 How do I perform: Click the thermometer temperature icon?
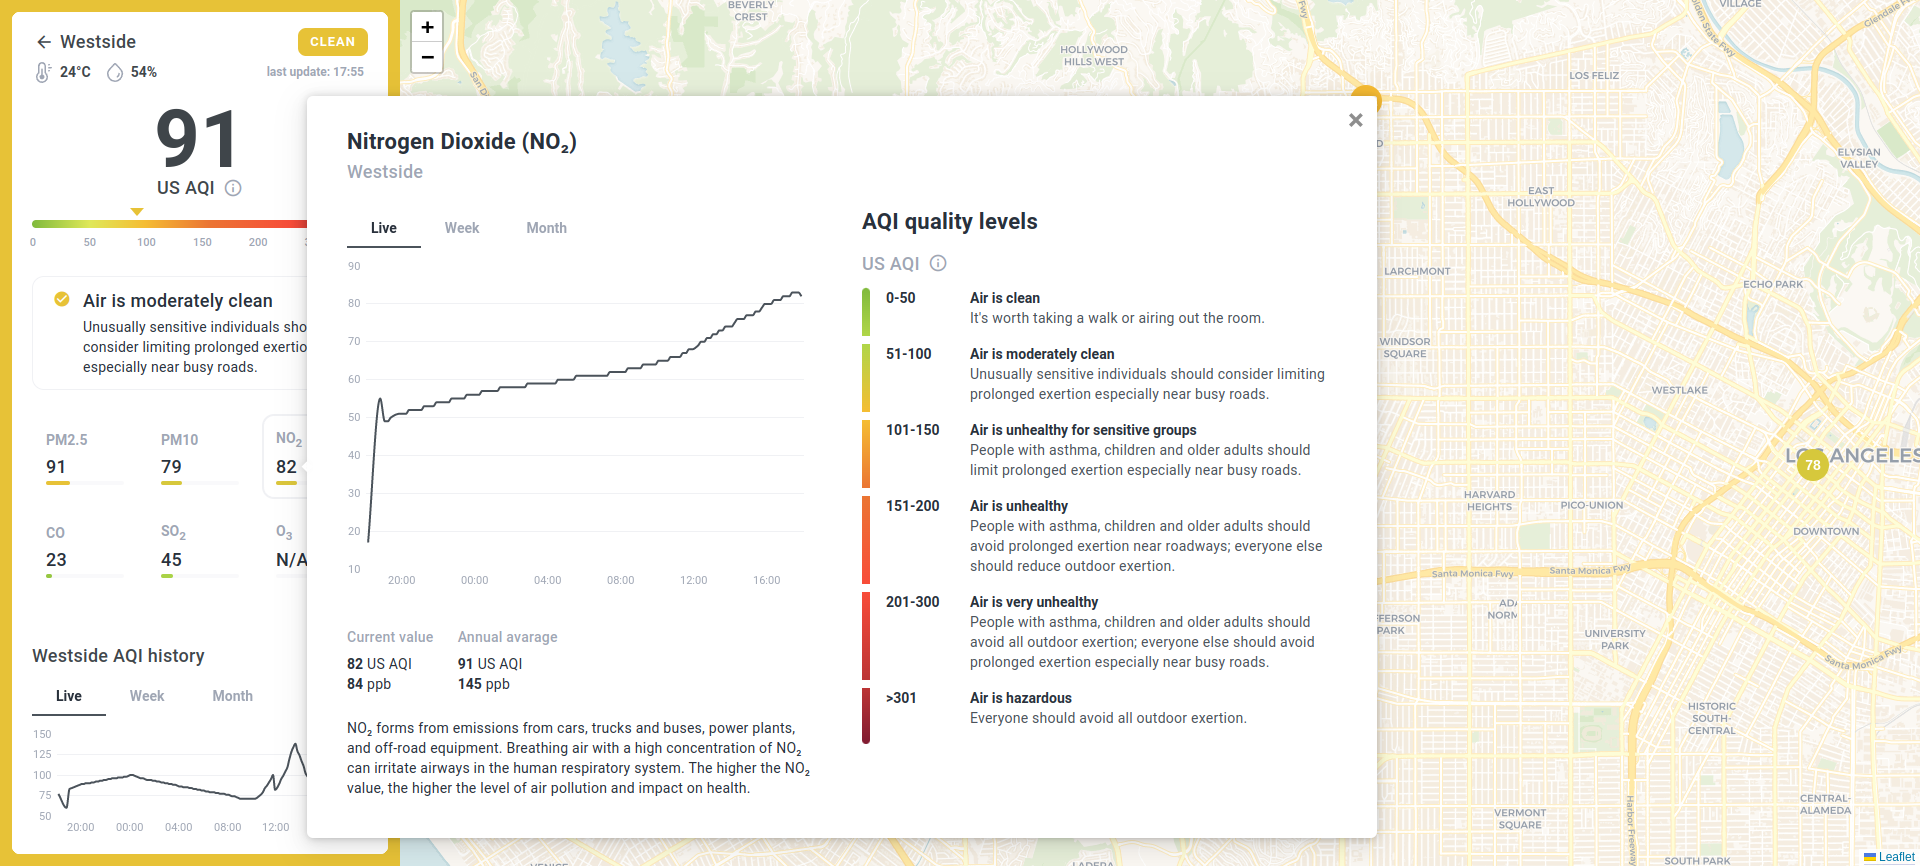[43, 72]
